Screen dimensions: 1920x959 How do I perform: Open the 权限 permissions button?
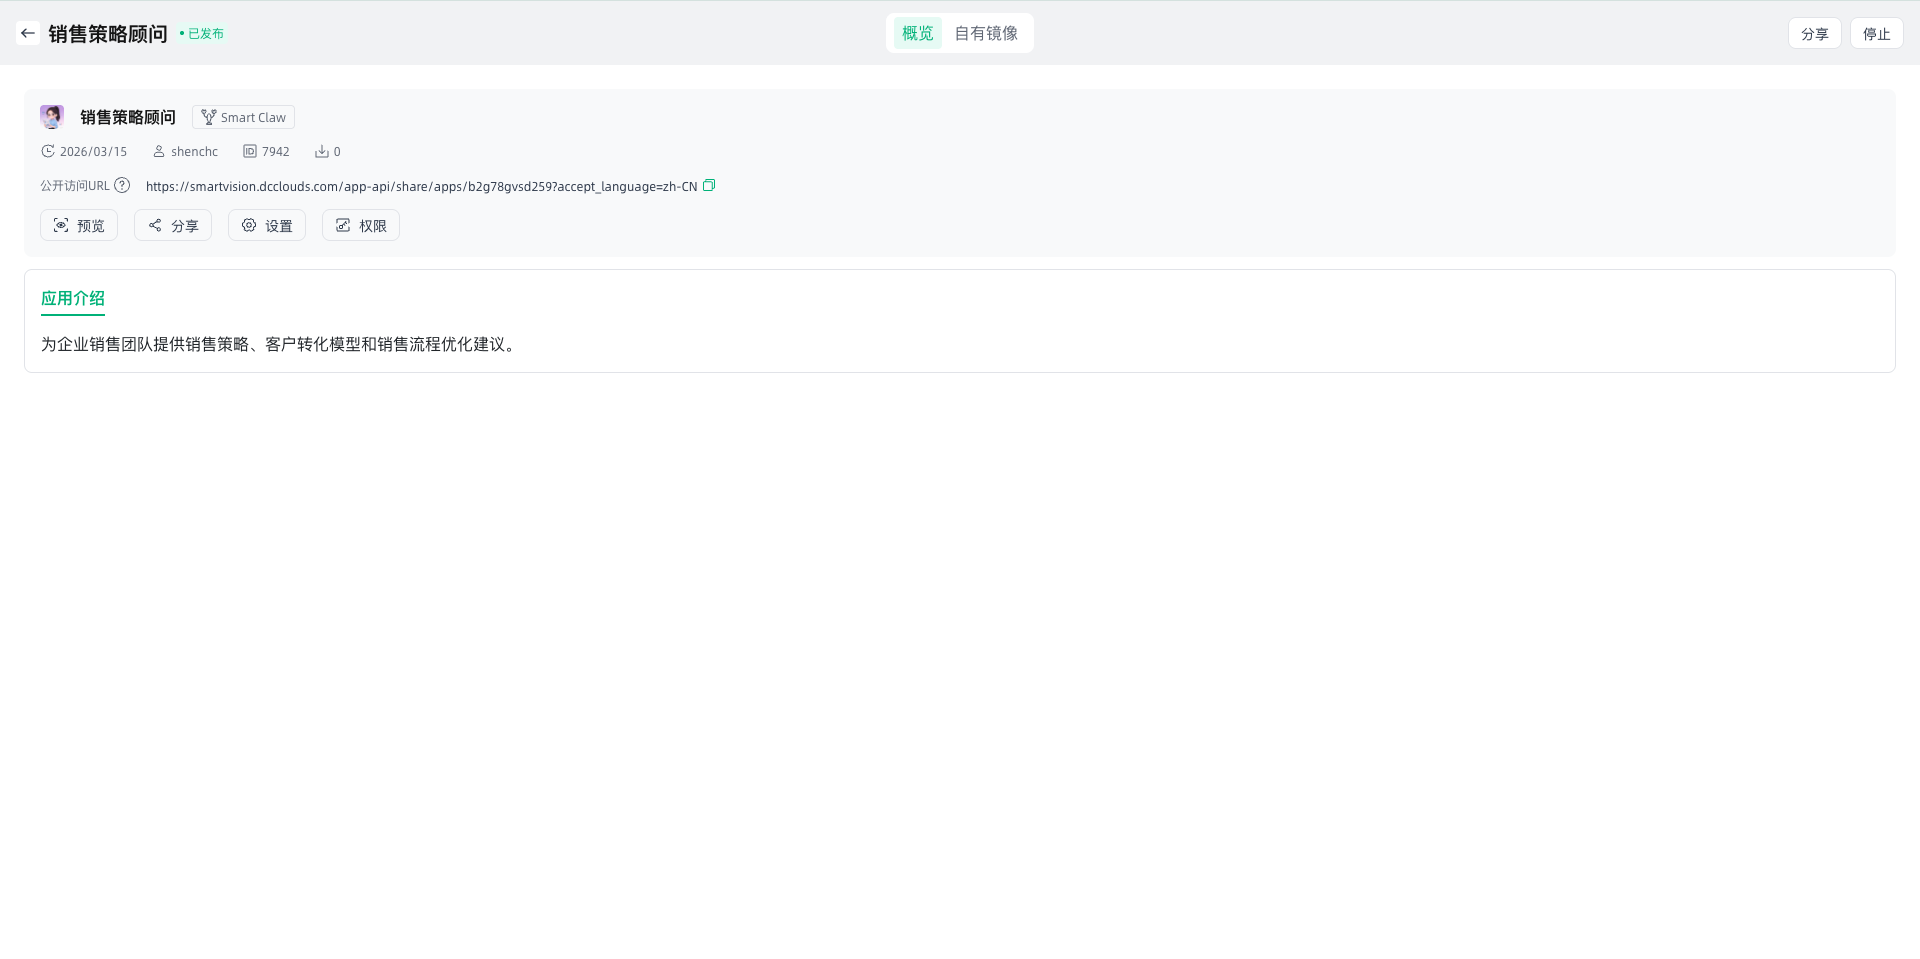[361, 225]
